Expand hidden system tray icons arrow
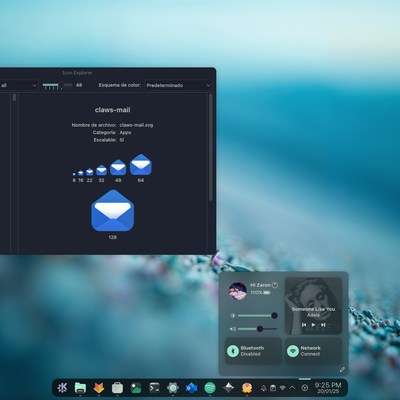Viewport: 400px width, 400px height. [x=292, y=388]
